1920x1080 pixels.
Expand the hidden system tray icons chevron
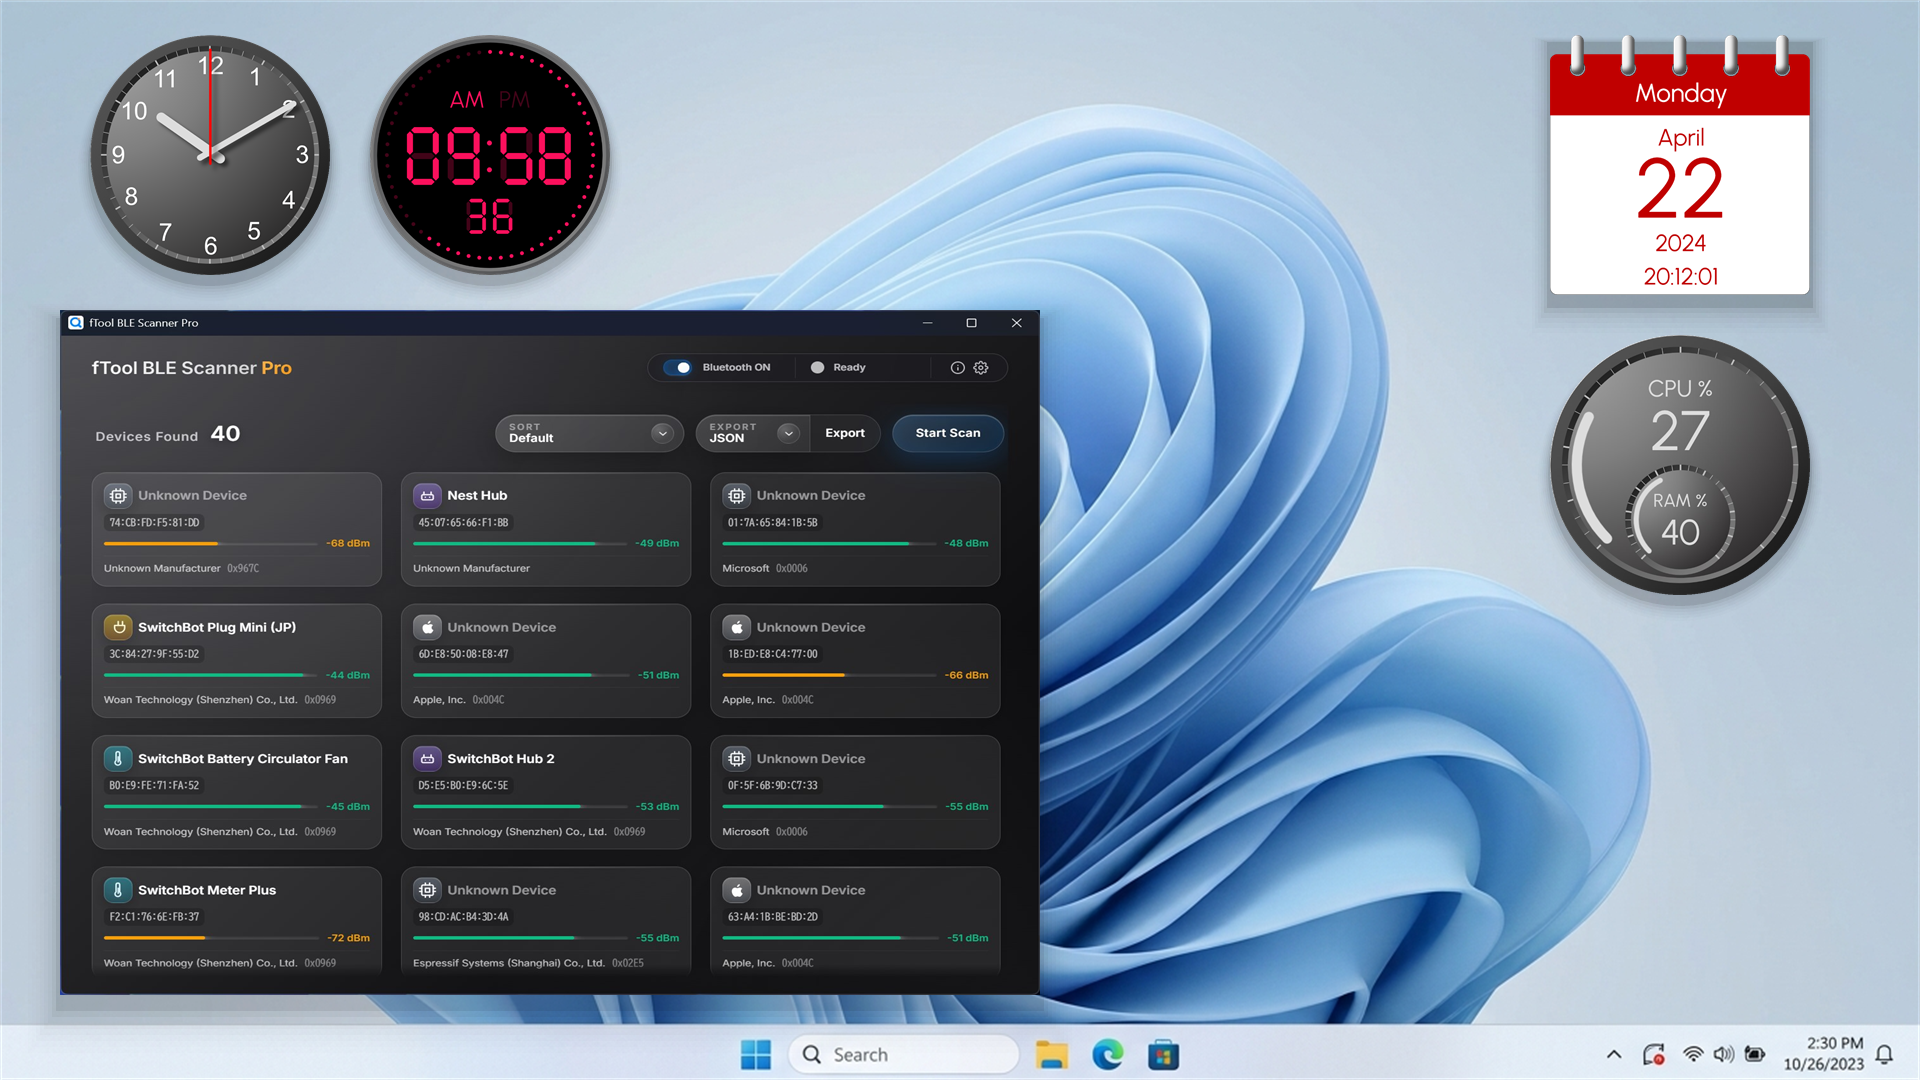1614,1054
